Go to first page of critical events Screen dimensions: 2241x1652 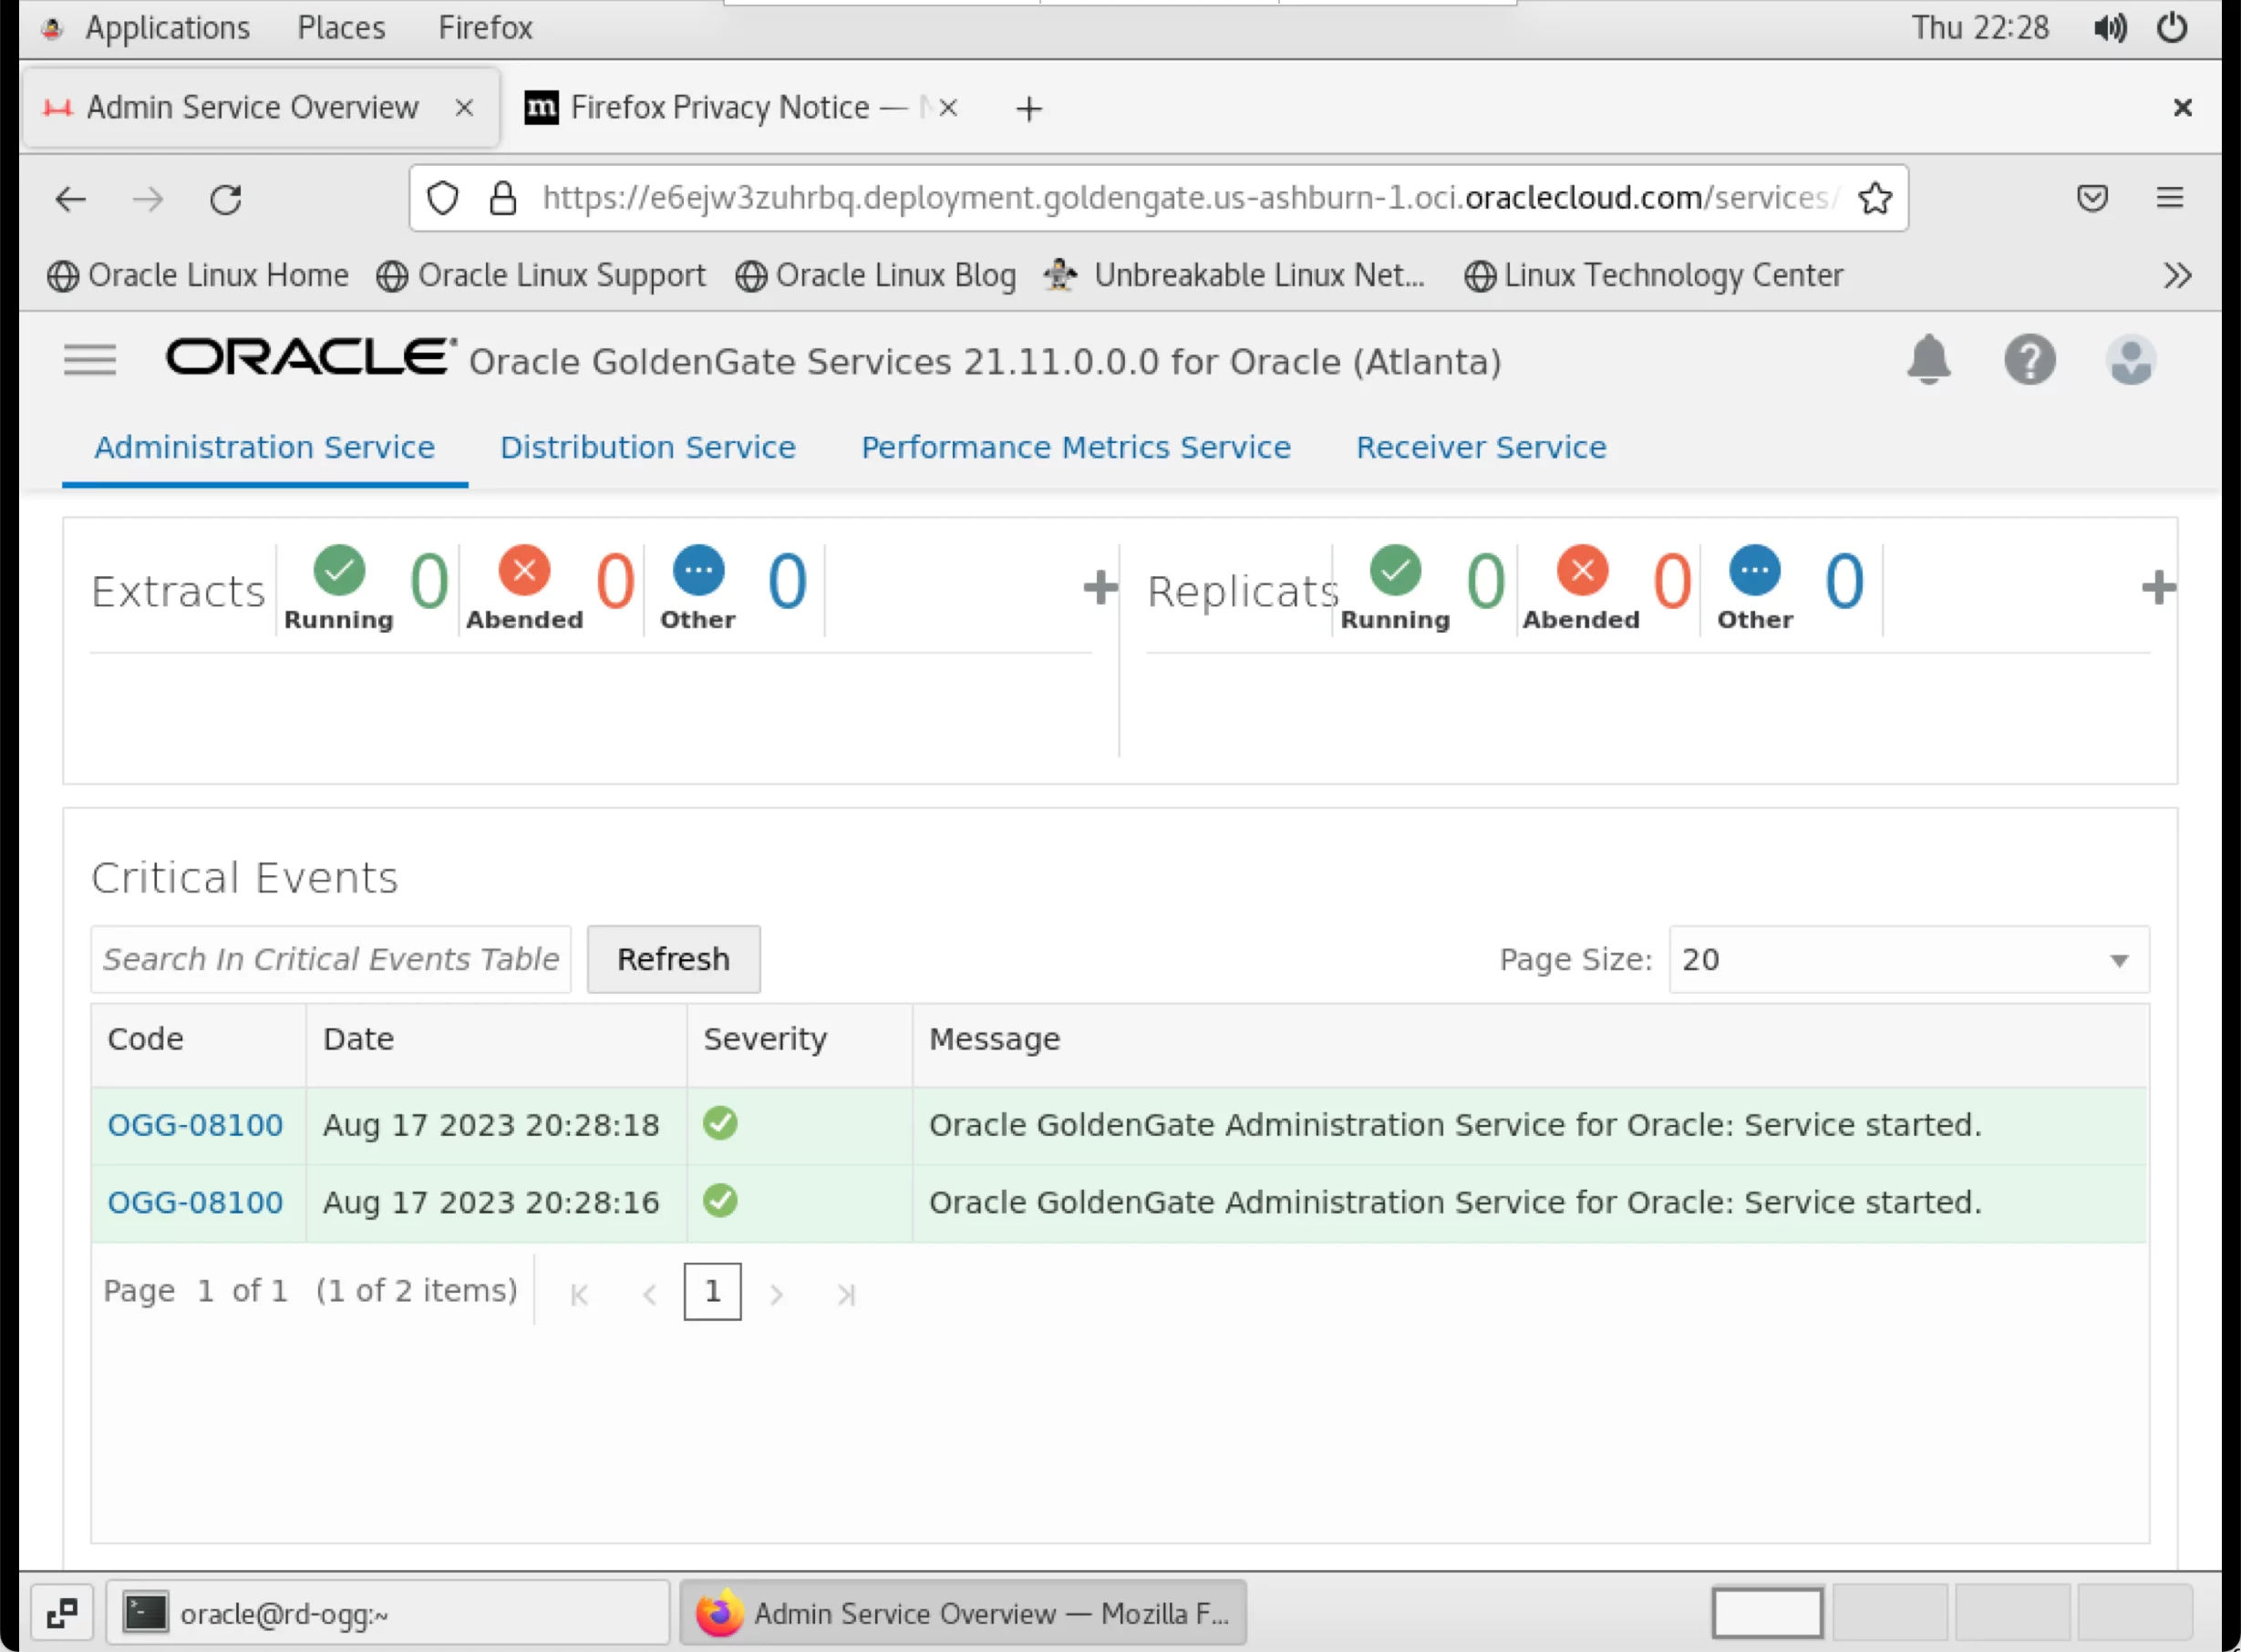pyautogui.click(x=579, y=1294)
